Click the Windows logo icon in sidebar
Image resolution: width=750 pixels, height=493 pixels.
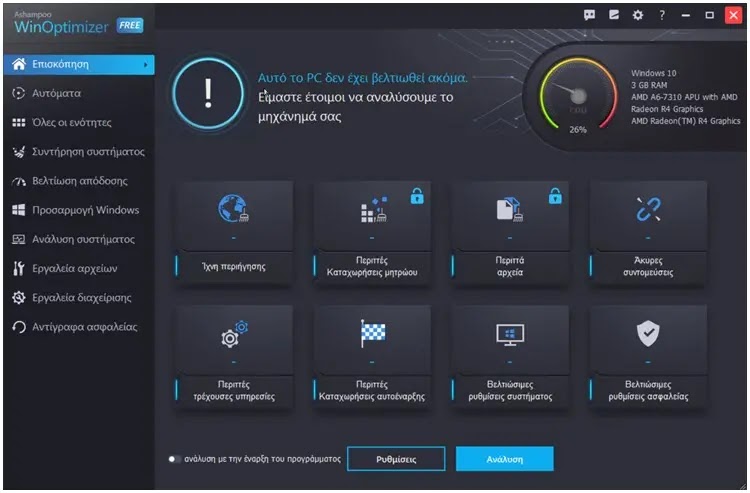tap(18, 210)
